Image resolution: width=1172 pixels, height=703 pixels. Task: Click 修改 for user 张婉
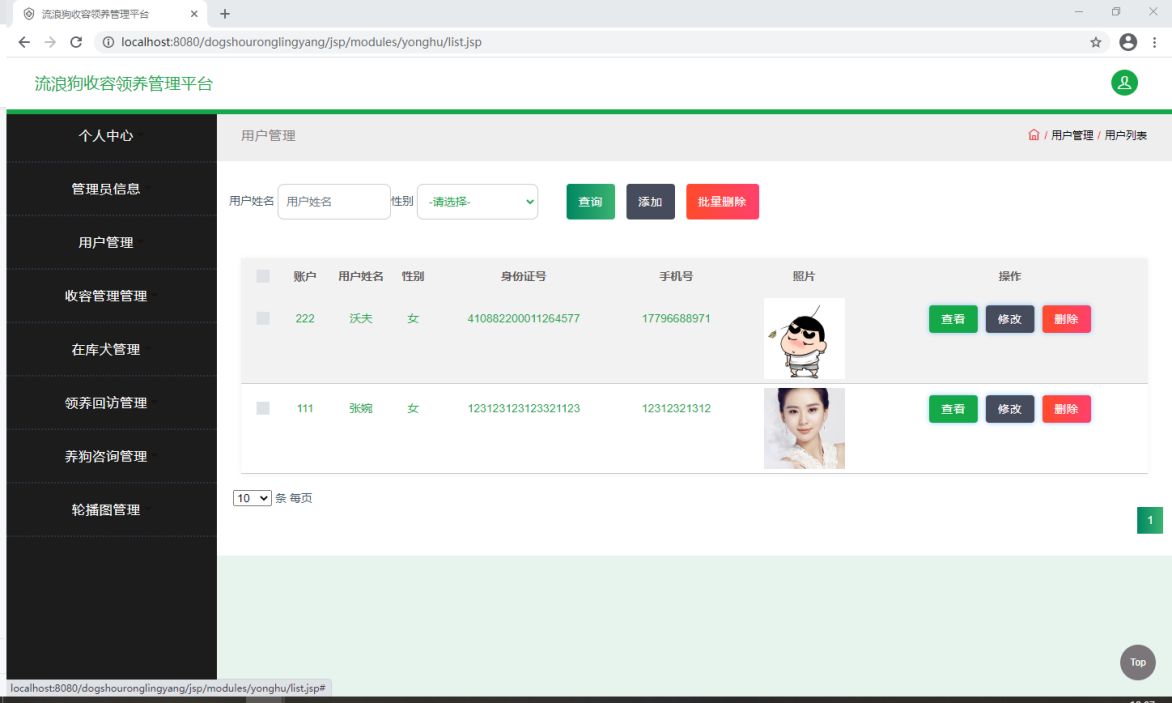pos(1010,409)
